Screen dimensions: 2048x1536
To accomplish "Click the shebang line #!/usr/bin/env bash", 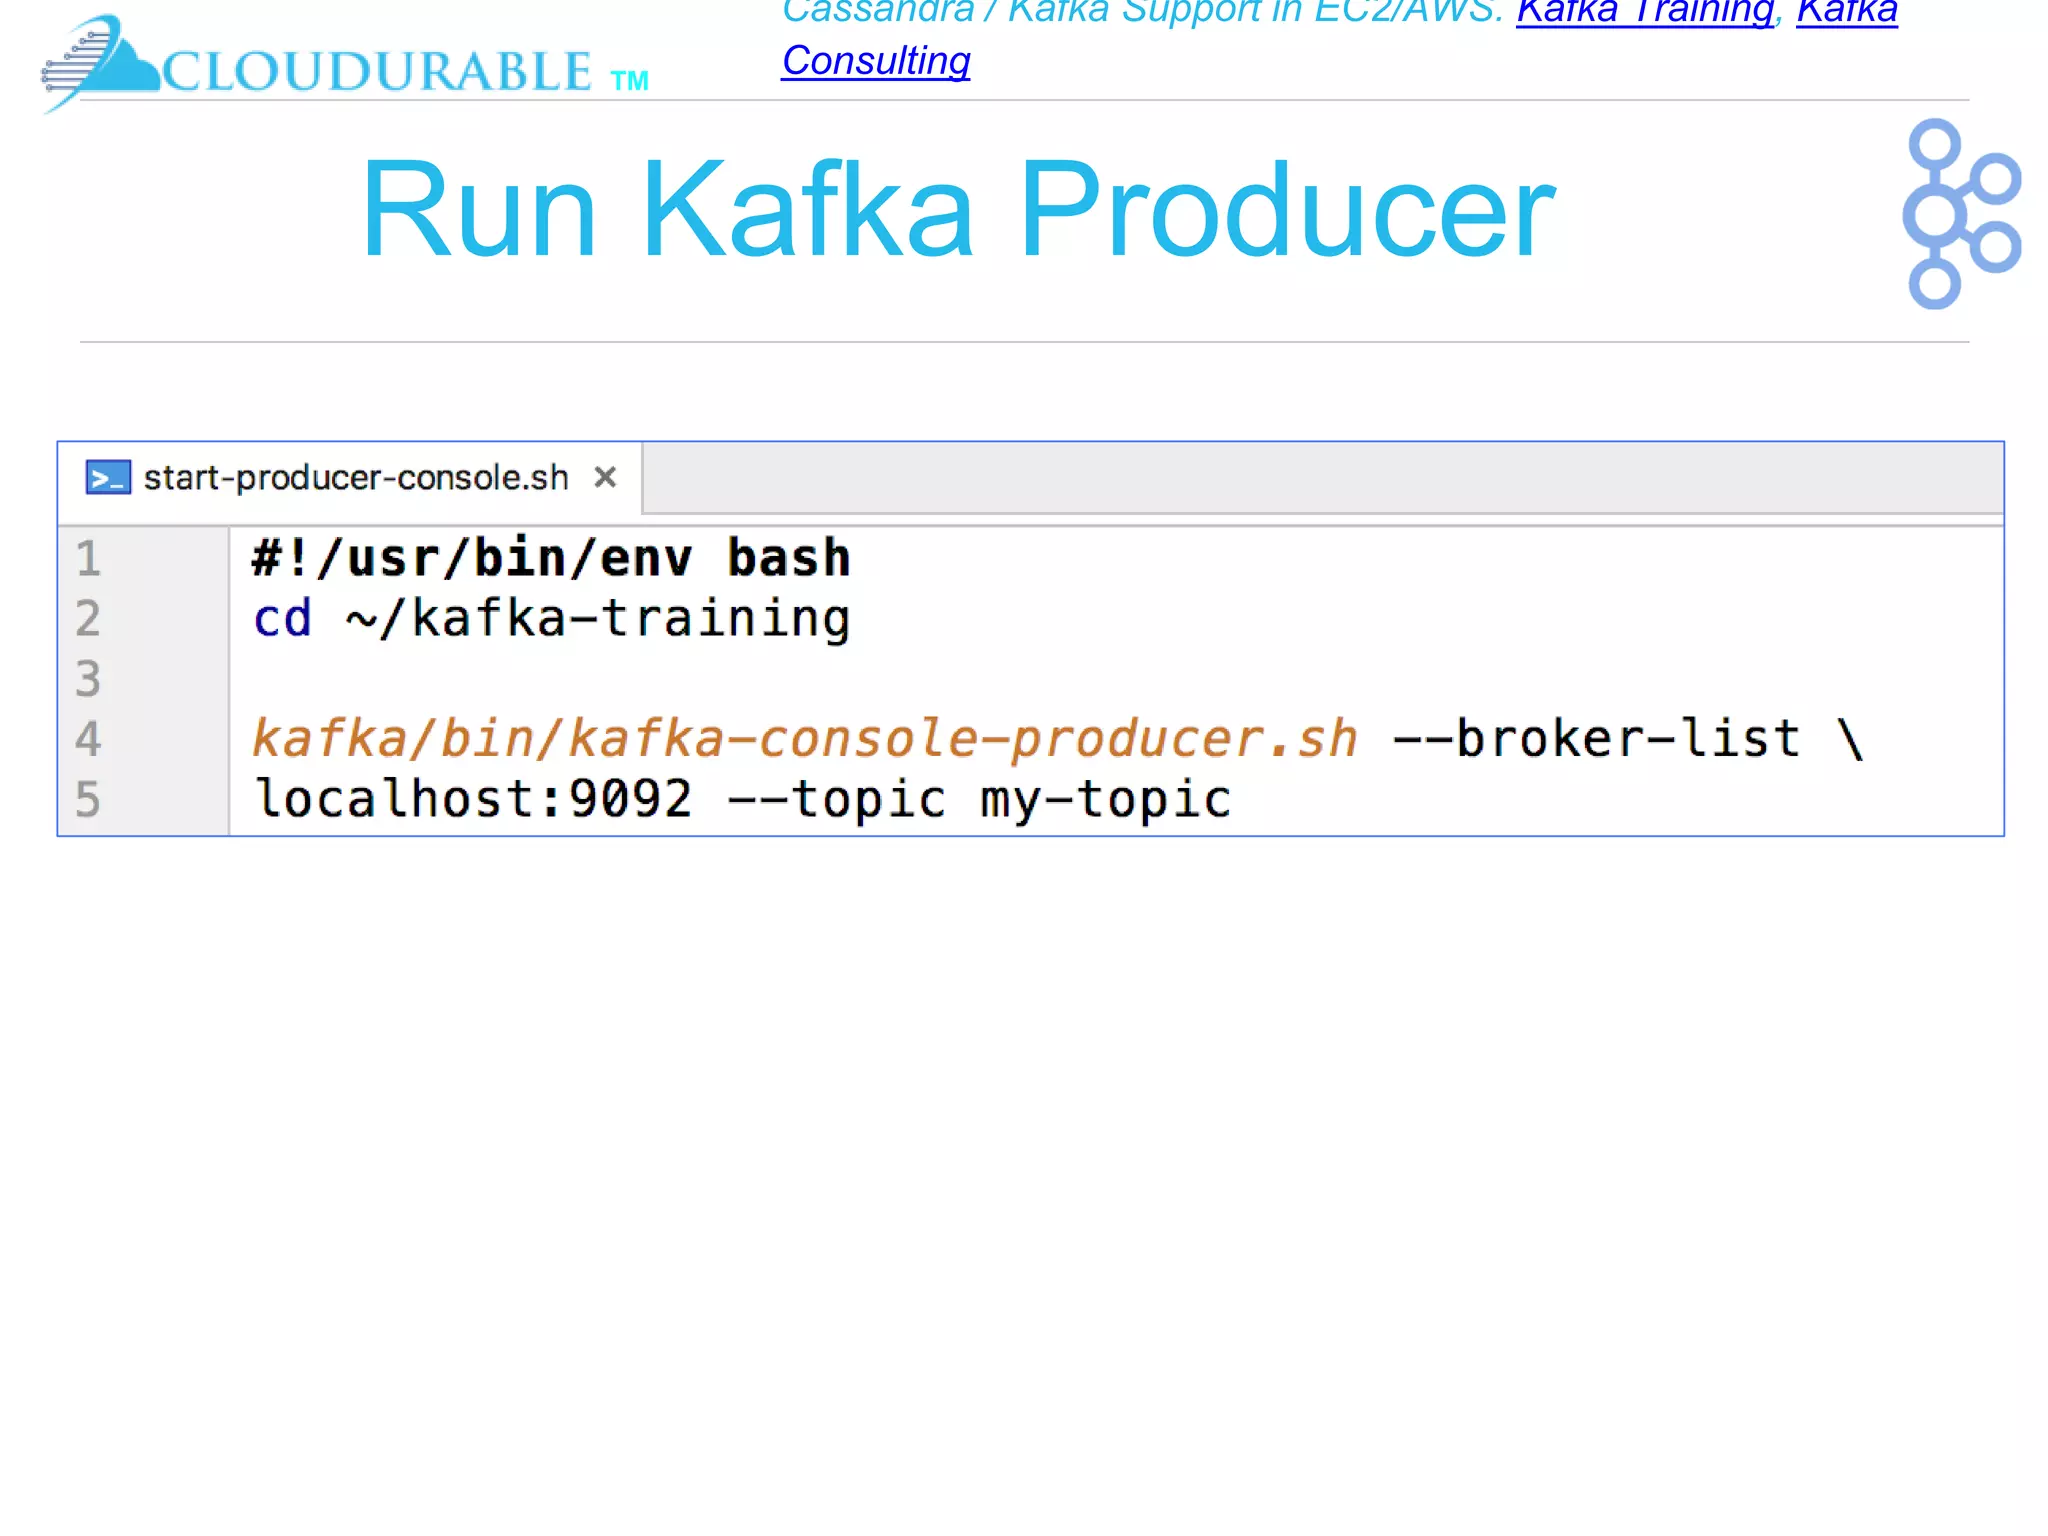I will point(550,558).
